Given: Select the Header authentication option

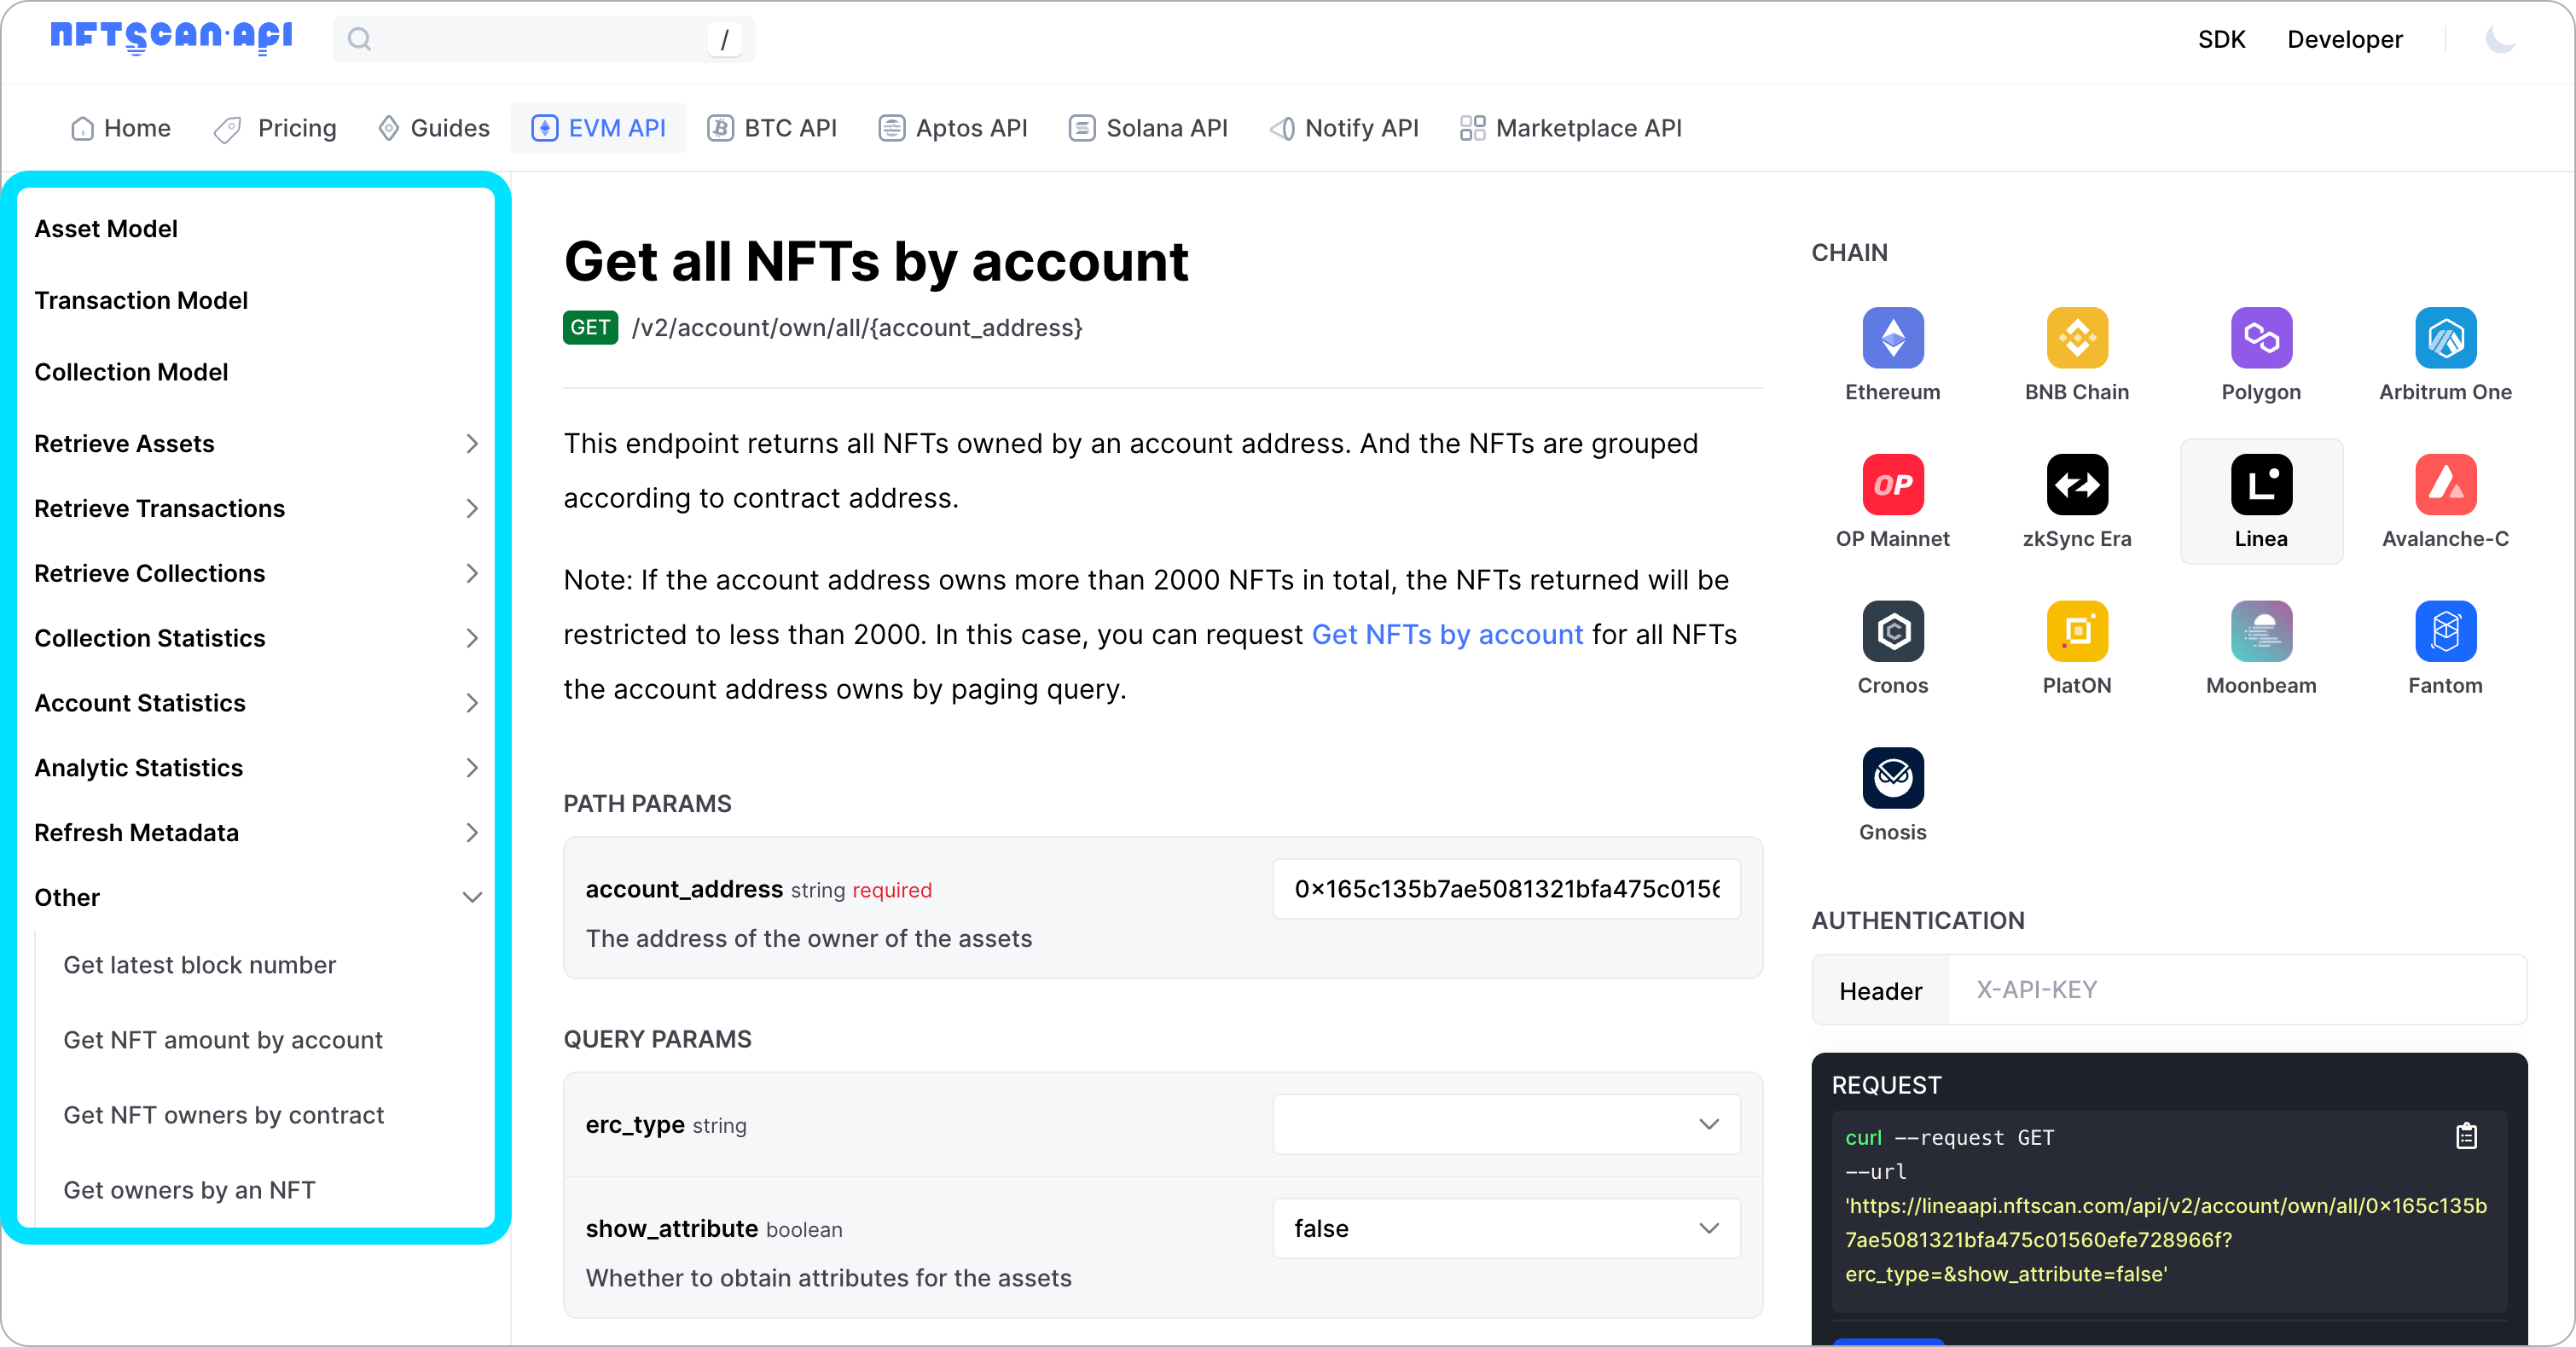Looking at the screenshot, I should pyautogui.click(x=1879, y=990).
